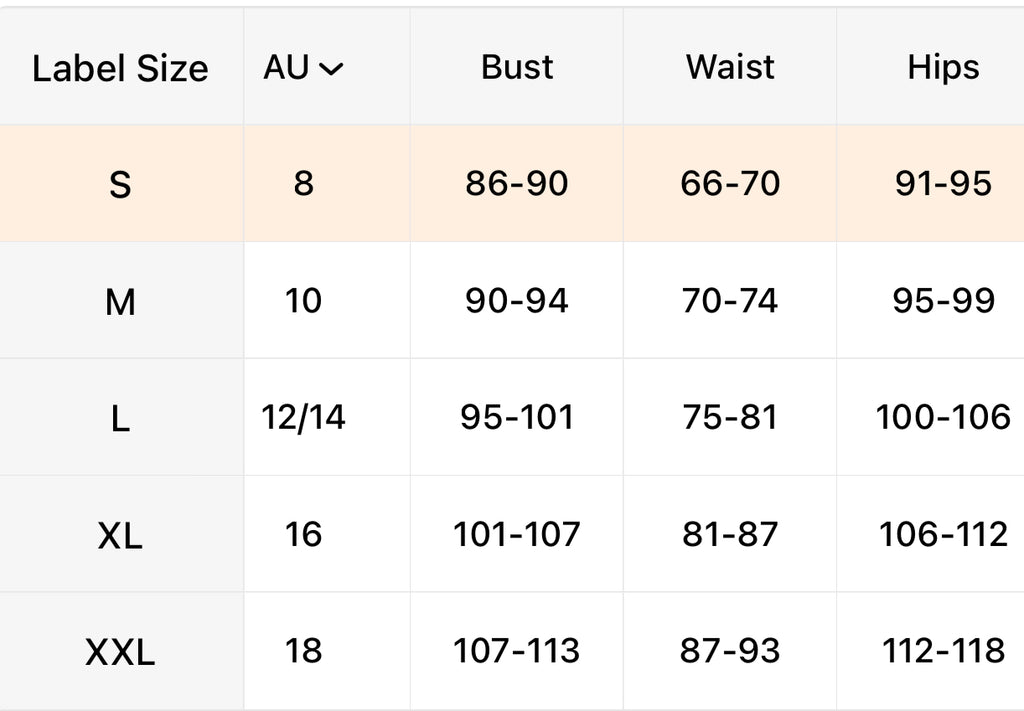Select the 112-118 hips measurement
This screenshot has width=1024, height=711.
943,651
